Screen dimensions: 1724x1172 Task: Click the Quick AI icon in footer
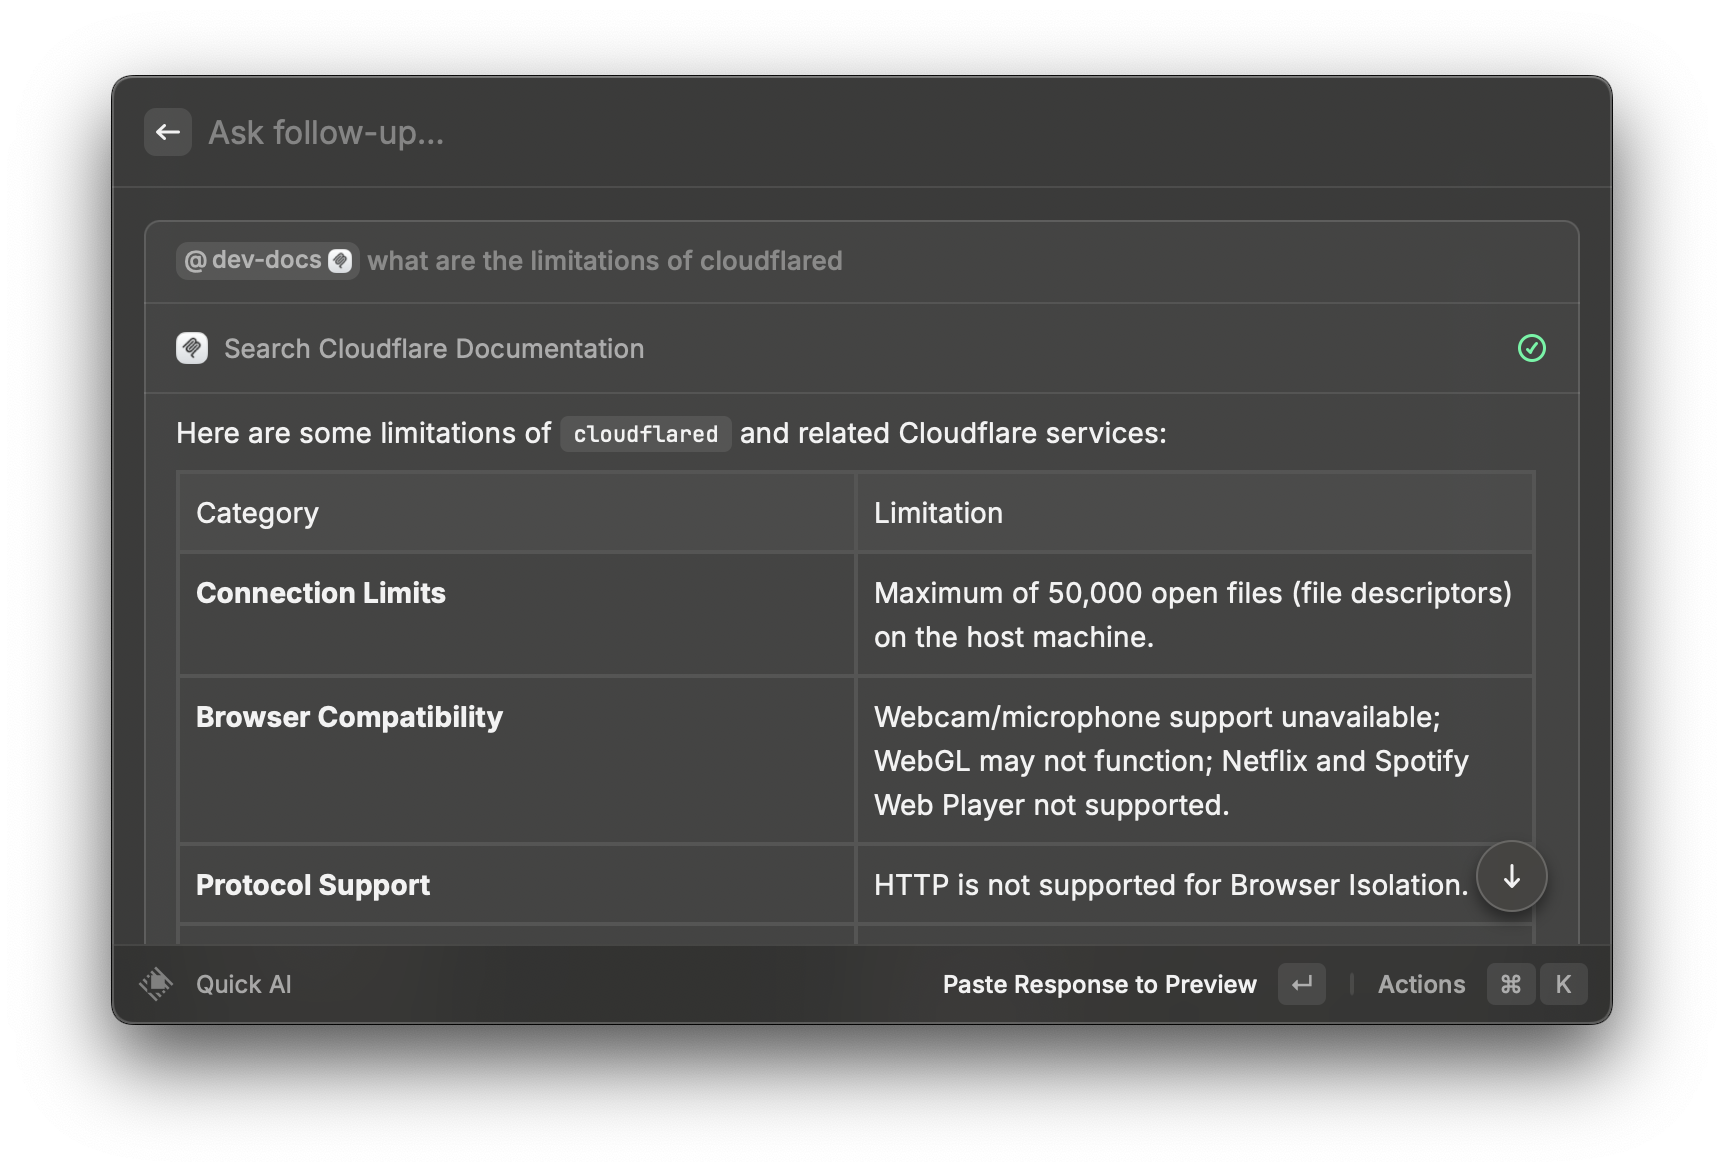pos(156,984)
